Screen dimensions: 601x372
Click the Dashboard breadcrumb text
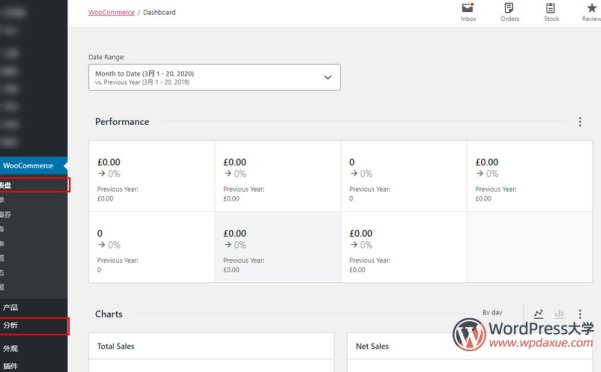pyautogui.click(x=159, y=12)
